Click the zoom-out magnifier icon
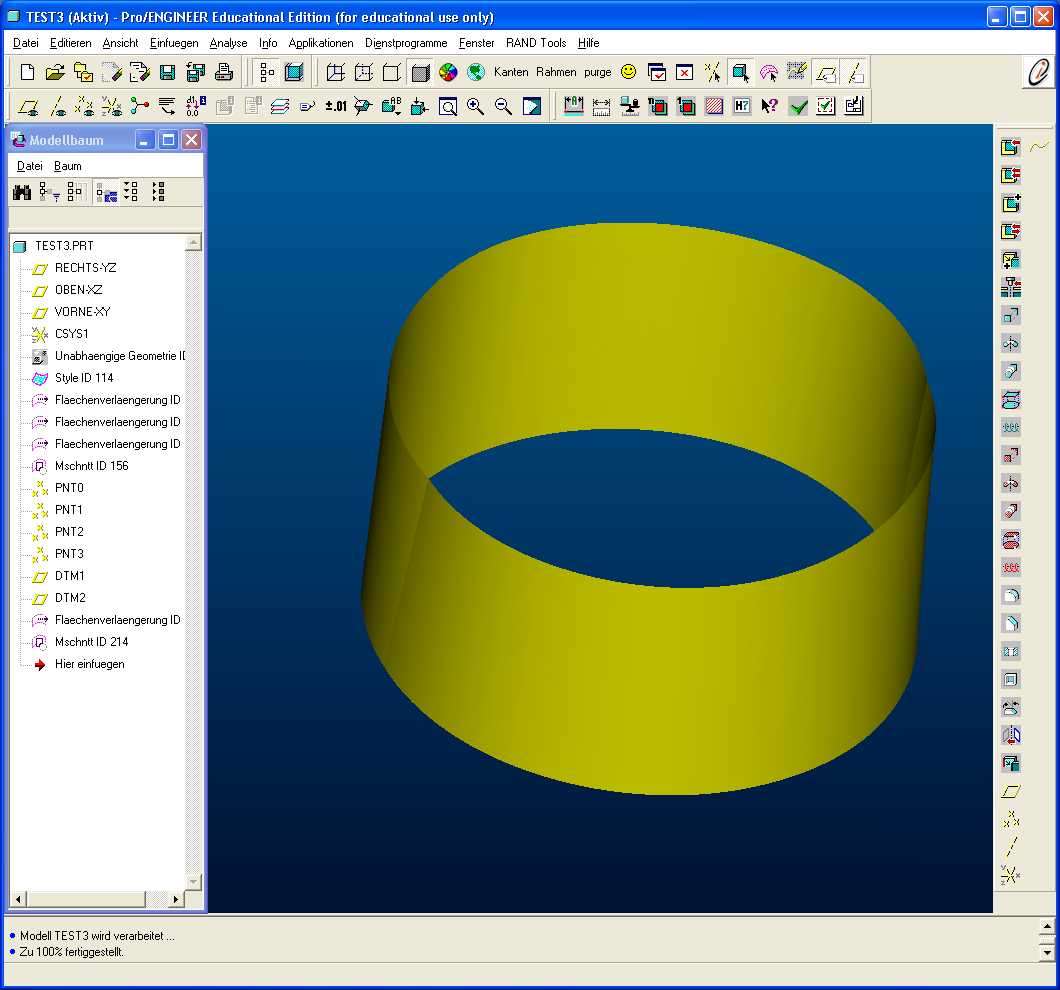Image resolution: width=1060 pixels, height=990 pixels. pos(503,106)
